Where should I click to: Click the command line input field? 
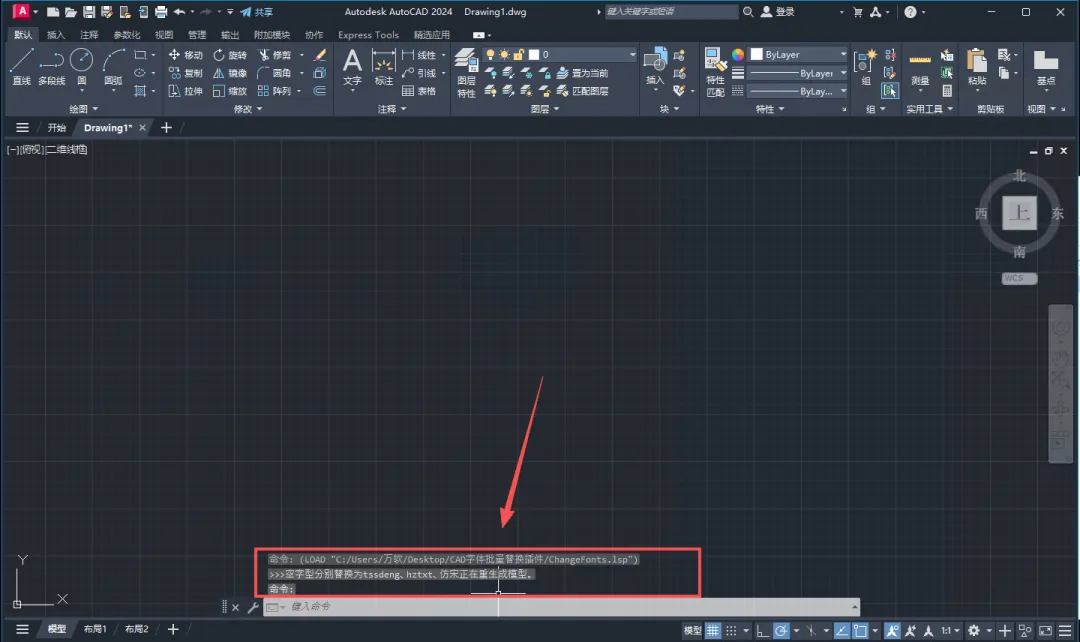[x=561, y=607]
